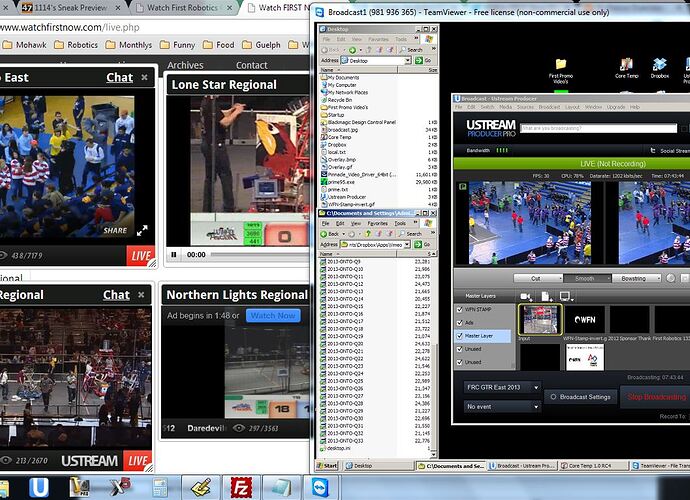This screenshot has height=500, width=690.
Task: Open the No event dropdown
Action: 502,407
